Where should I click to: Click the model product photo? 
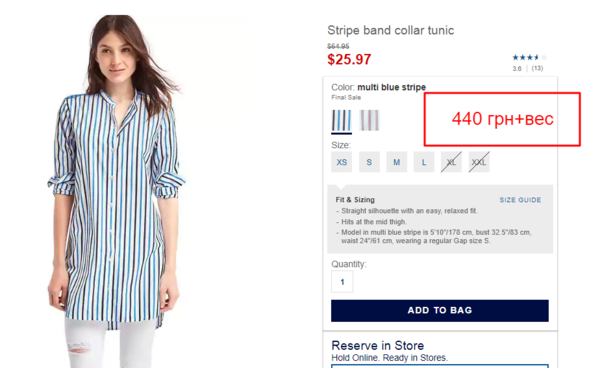[x=116, y=191]
